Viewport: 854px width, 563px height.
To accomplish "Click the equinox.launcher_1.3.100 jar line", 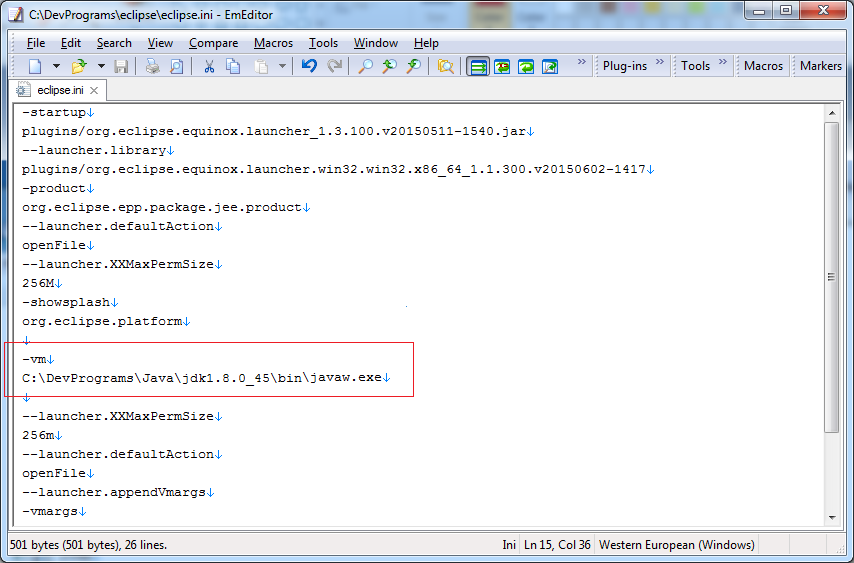I will click(x=278, y=131).
